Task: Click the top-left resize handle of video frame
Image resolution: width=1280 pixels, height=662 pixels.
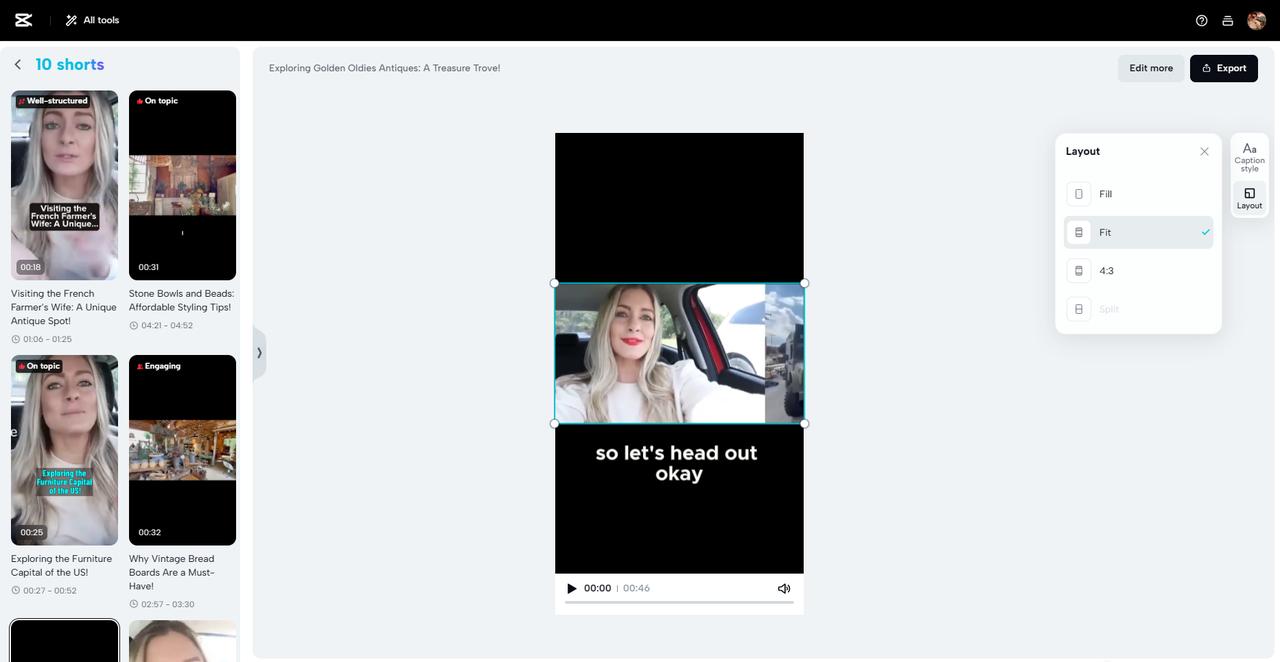Action: pos(555,283)
